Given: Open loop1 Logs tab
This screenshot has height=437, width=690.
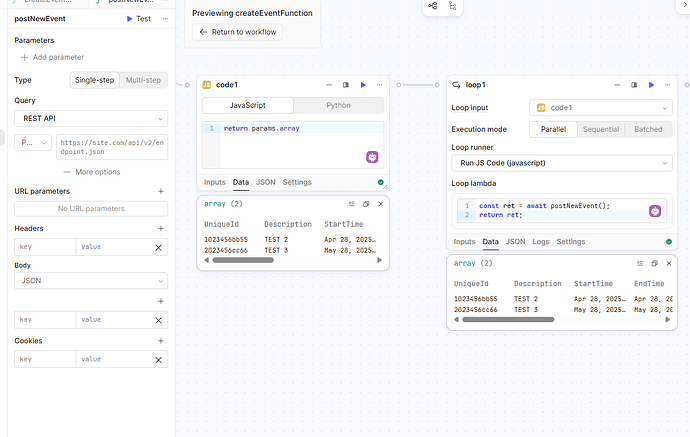Looking at the screenshot, I should click(x=541, y=242).
